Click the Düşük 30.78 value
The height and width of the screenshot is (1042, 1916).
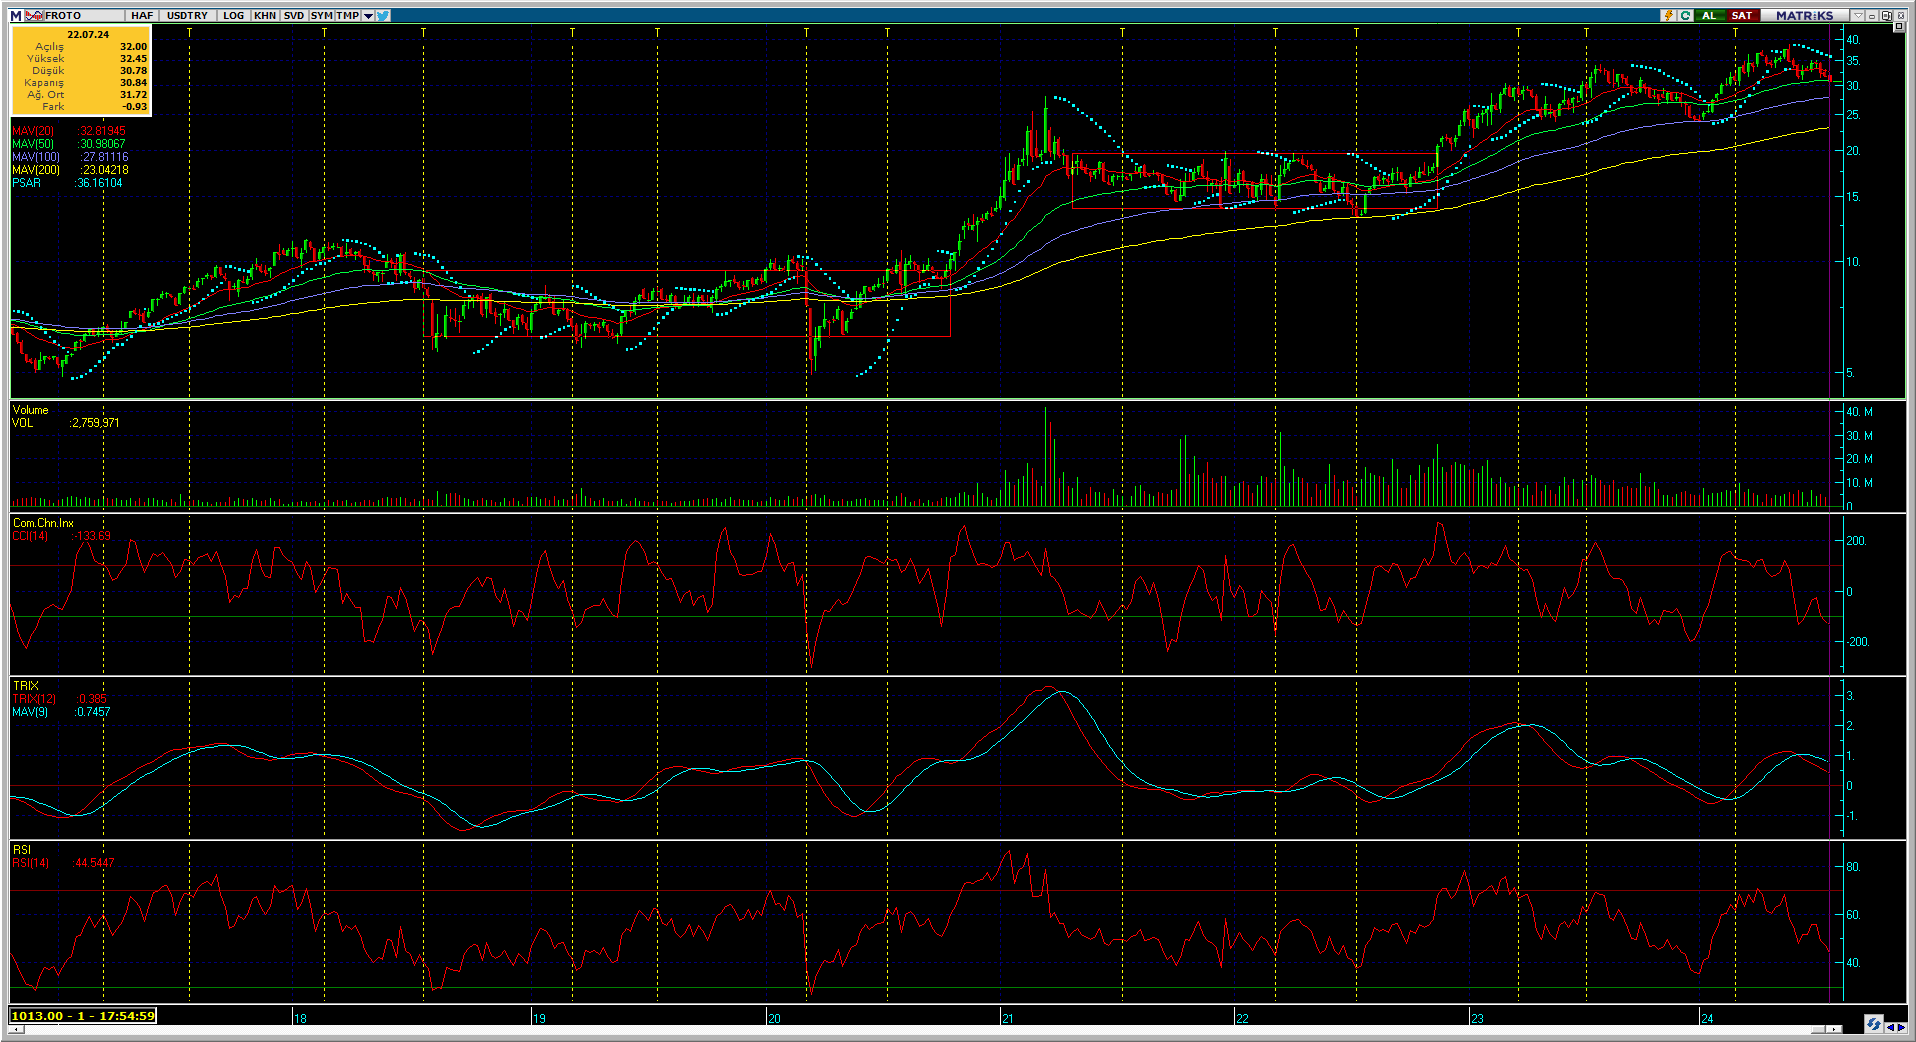click(133, 71)
